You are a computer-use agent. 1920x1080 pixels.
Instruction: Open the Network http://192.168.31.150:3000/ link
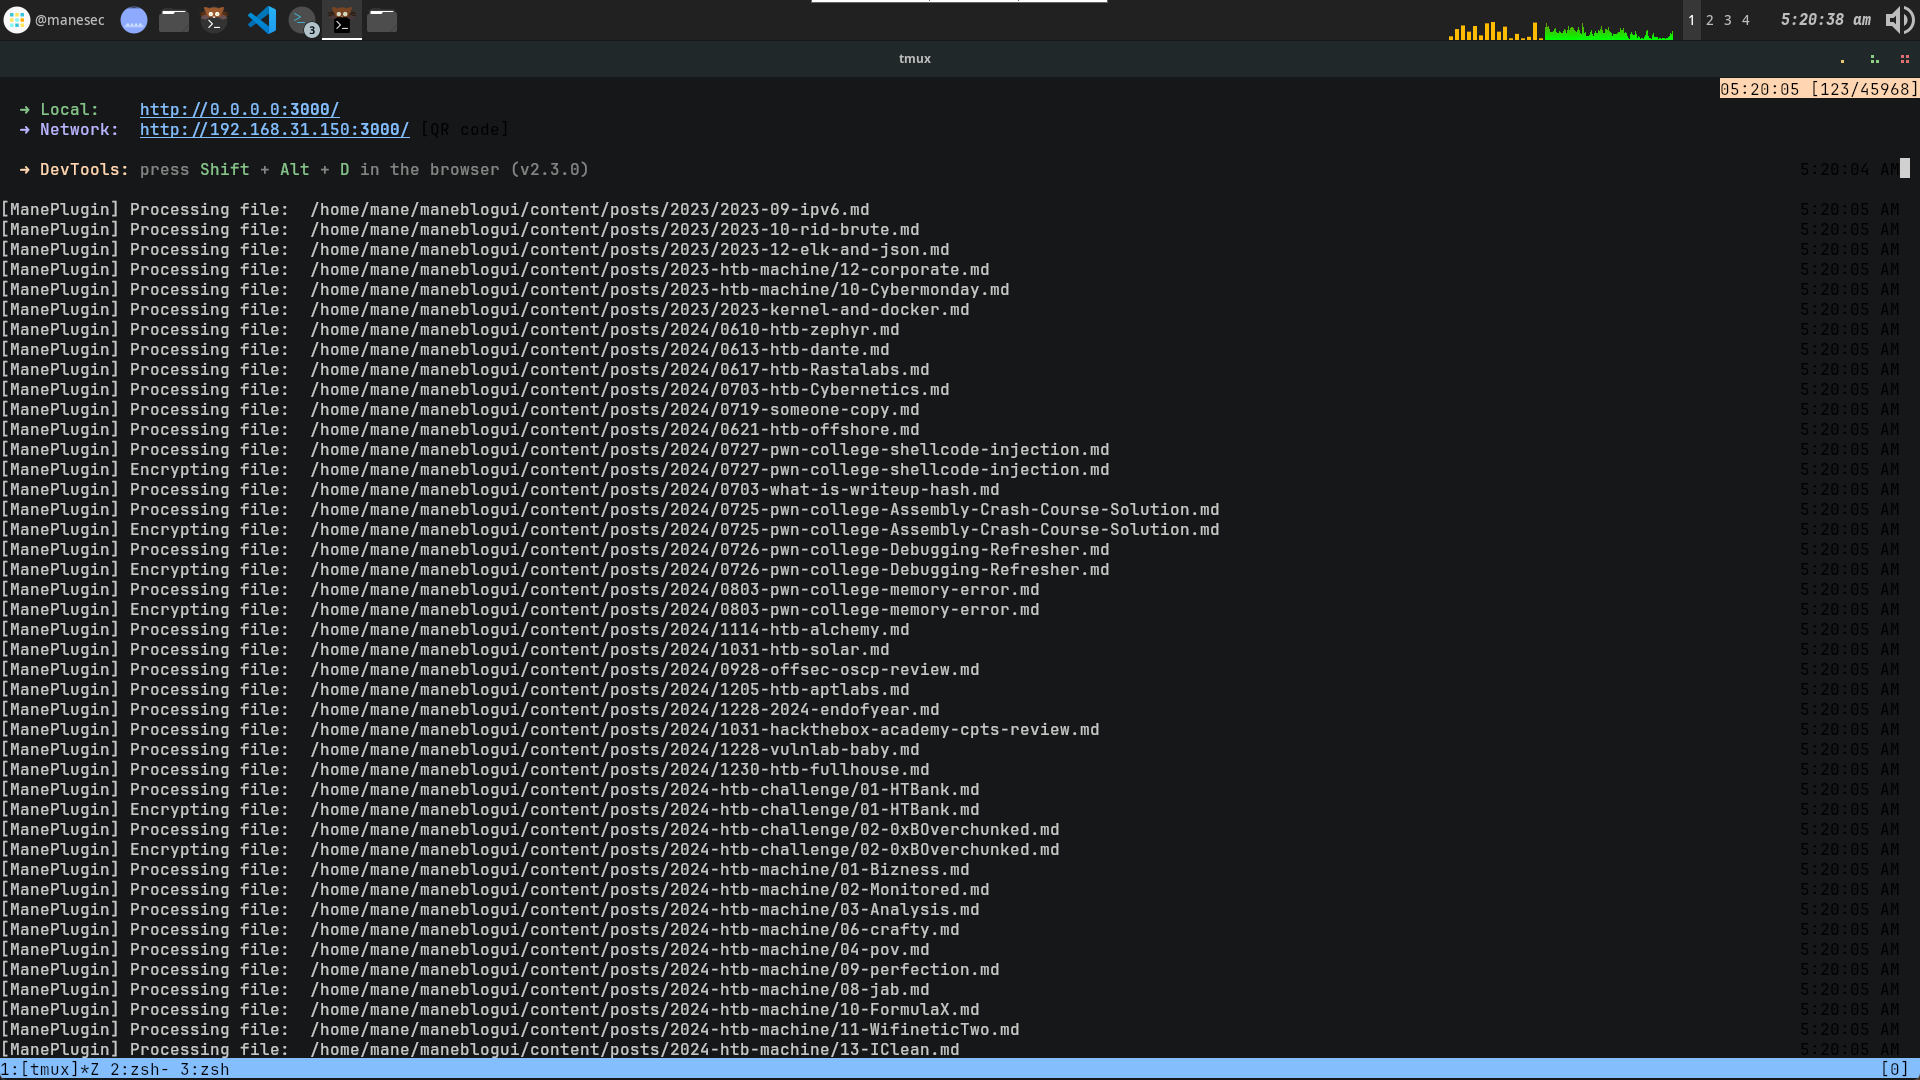tap(274, 130)
